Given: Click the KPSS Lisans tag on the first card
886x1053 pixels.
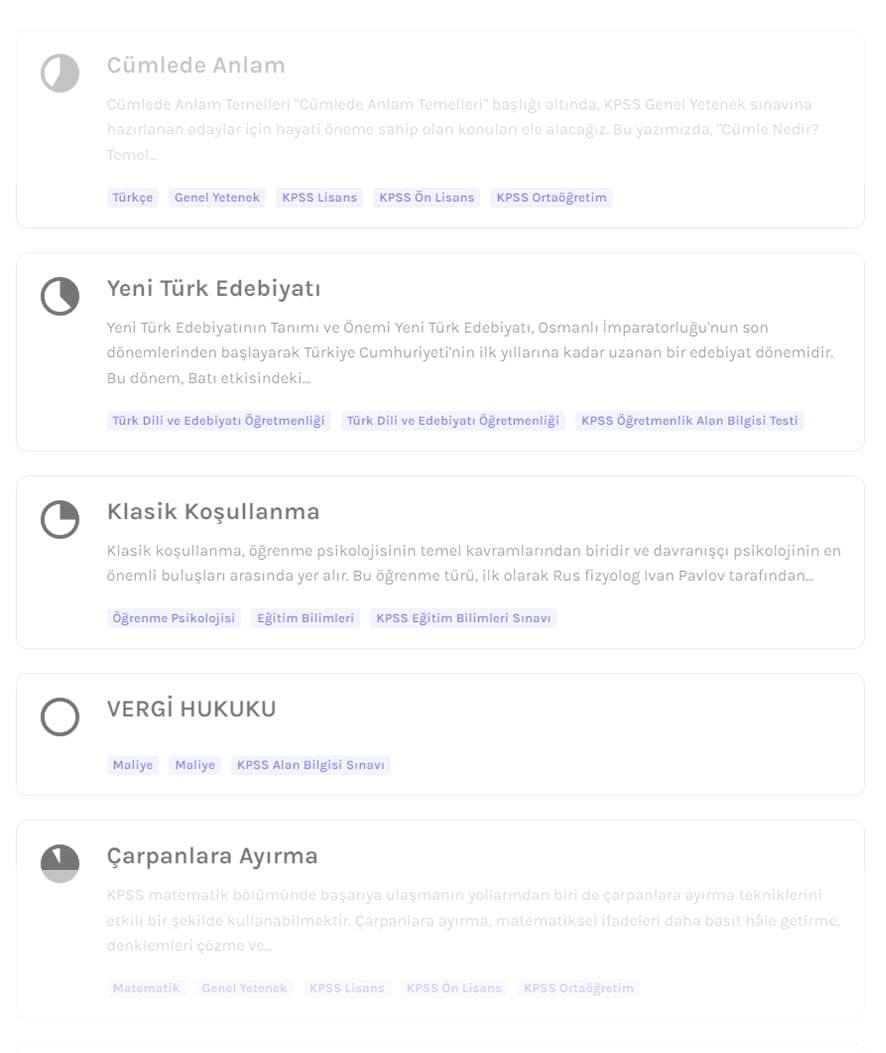Looking at the screenshot, I should (318, 197).
